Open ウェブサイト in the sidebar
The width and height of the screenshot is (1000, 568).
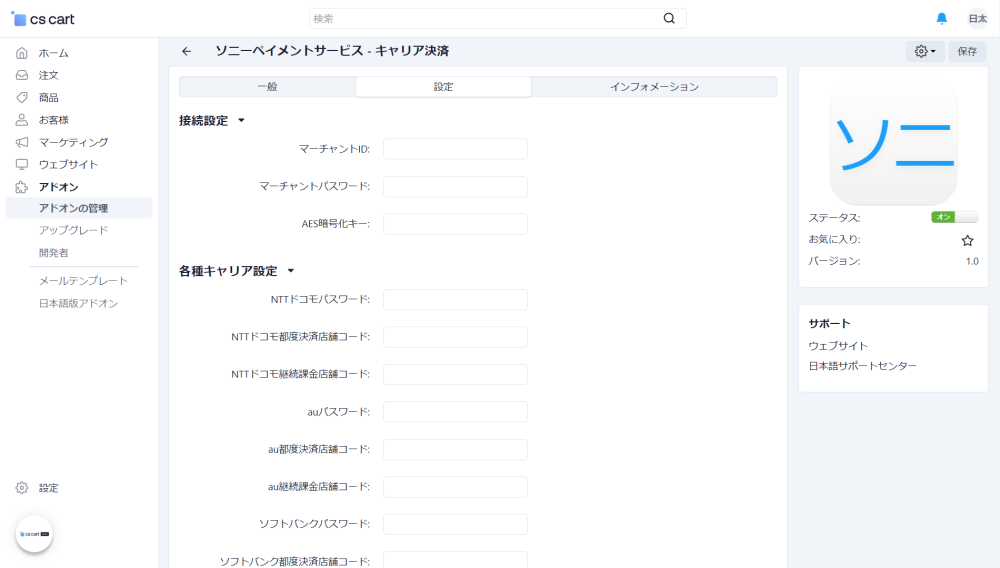[68, 164]
